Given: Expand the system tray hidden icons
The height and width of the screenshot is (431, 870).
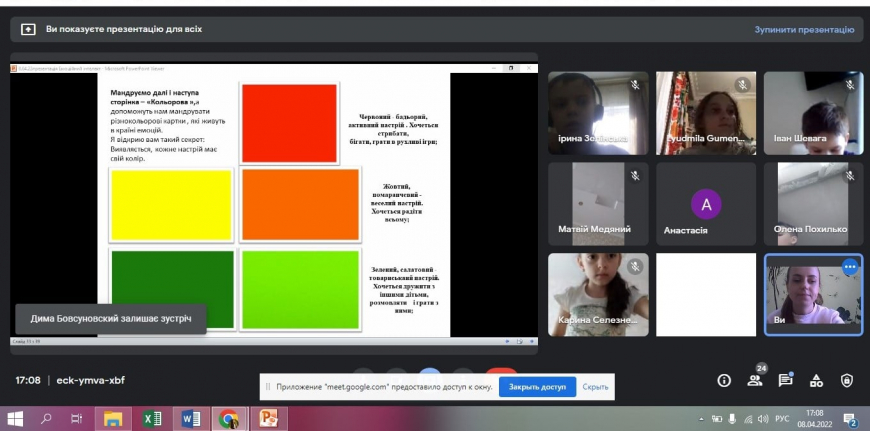Looking at the screenshot, I should tap(702, 419).
